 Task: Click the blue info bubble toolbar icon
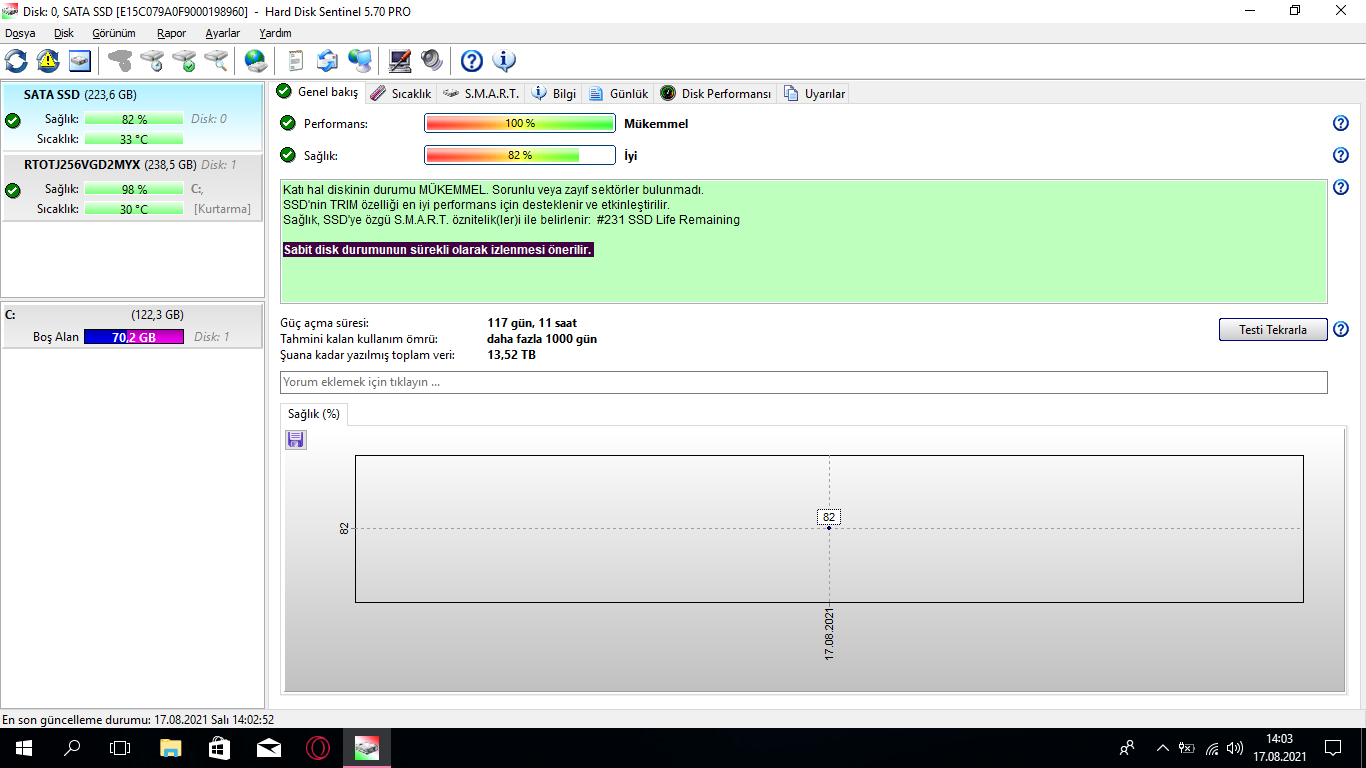point(504,61)
